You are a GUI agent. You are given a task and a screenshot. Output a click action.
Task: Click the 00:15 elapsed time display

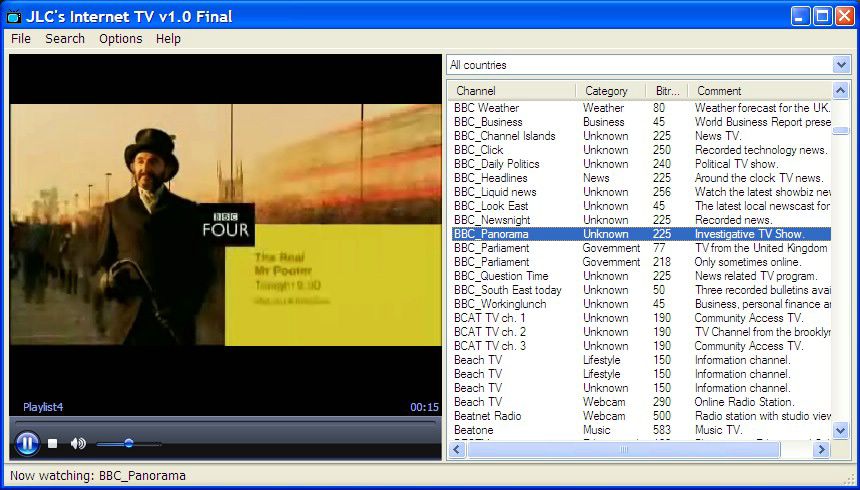[x=425, y=407]
